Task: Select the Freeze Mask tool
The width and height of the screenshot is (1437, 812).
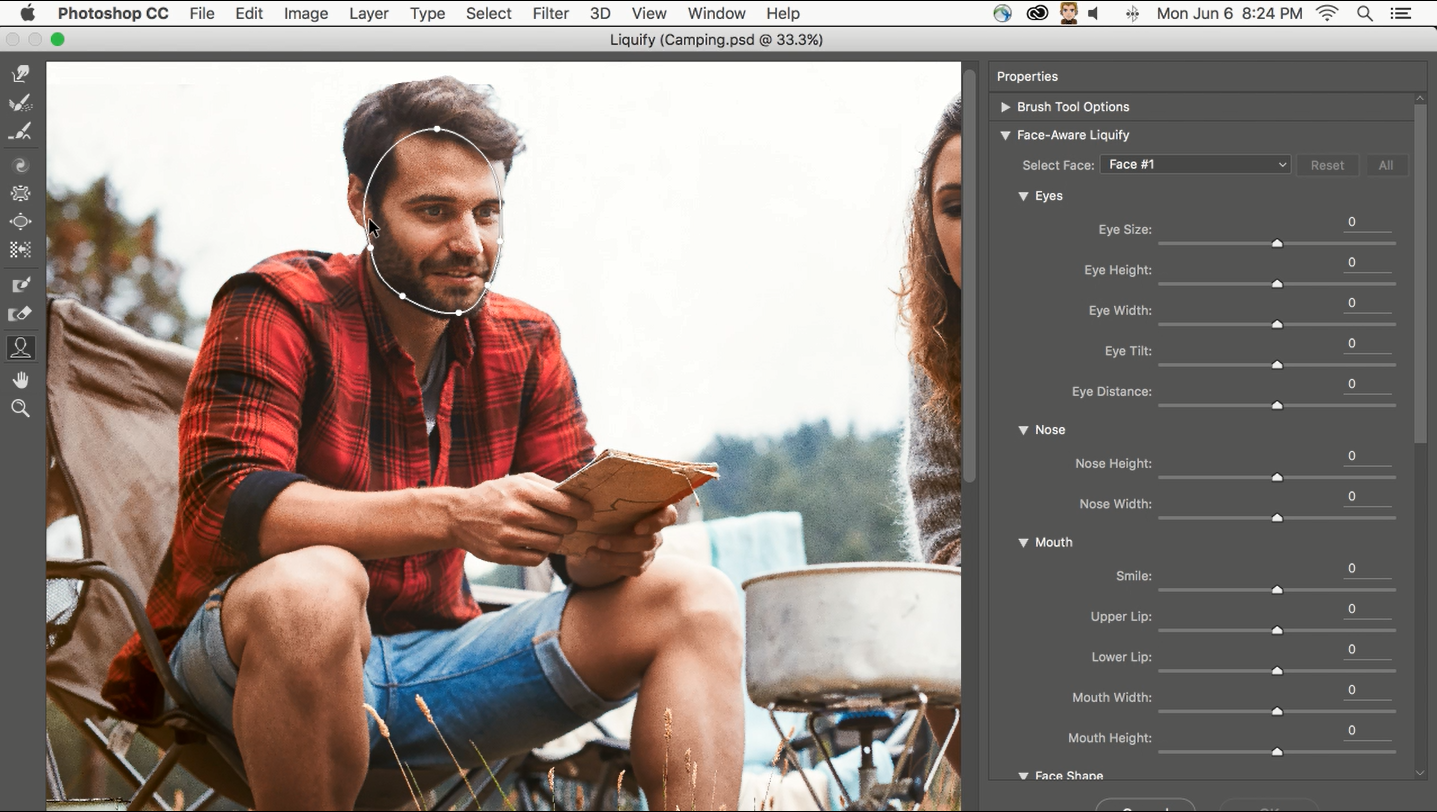Action: click(x=20, y=286)
